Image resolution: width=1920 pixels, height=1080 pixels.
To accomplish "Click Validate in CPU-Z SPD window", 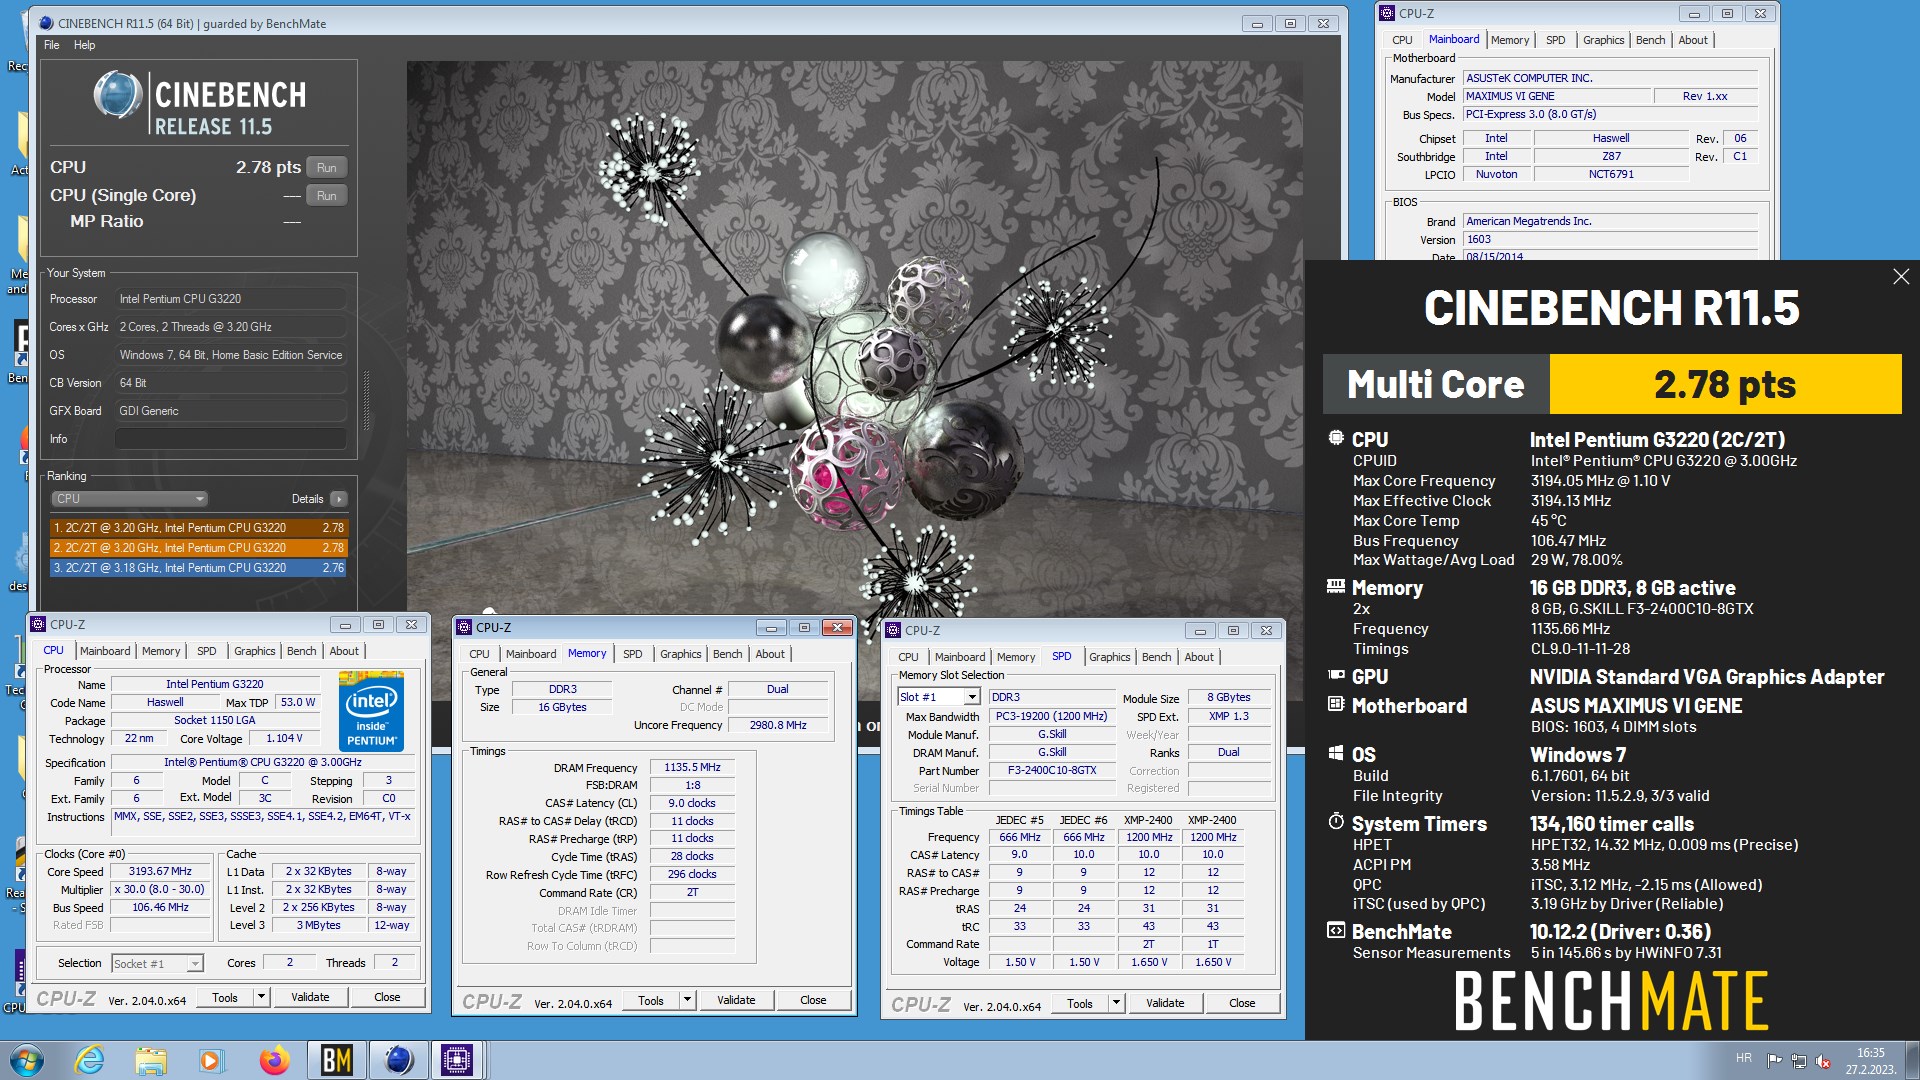I will pos(1165,1003).
